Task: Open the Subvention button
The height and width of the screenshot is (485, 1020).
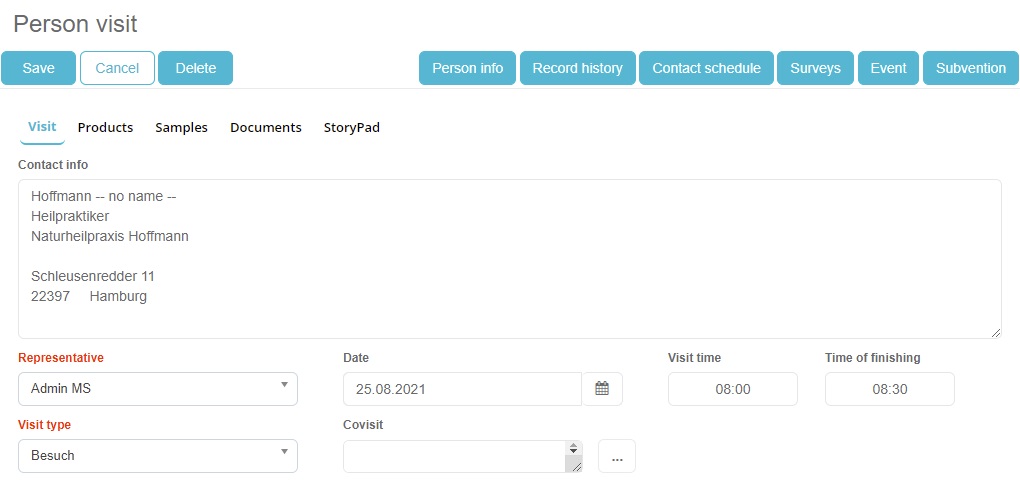Action: coord(970,68)
